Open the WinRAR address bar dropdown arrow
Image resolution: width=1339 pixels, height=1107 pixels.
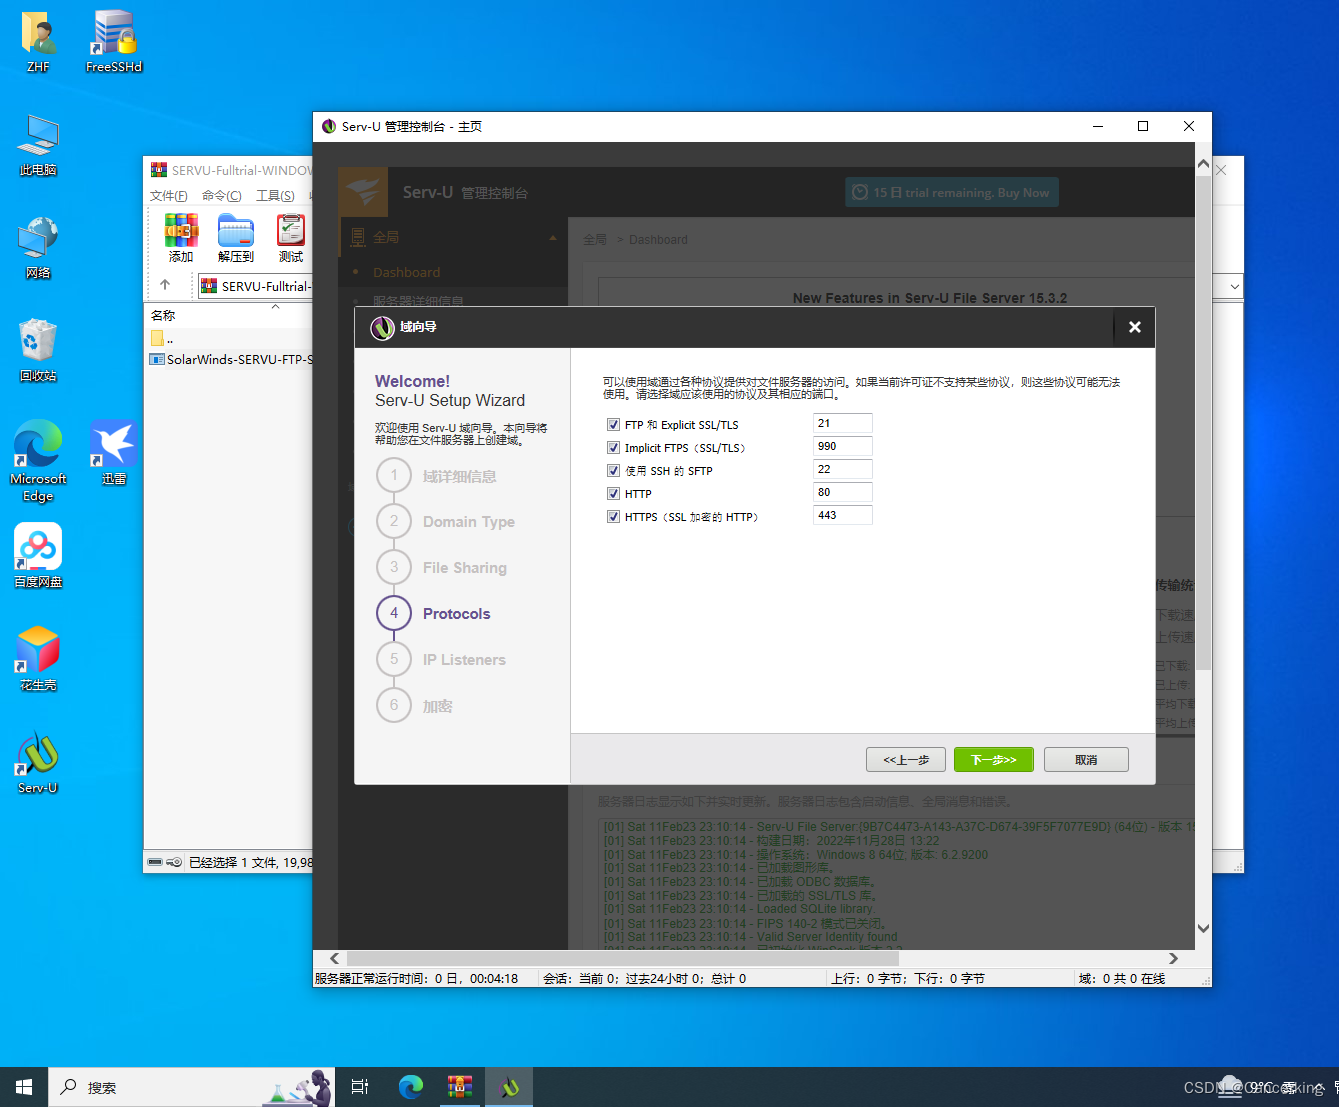(x=1234, y=286)
